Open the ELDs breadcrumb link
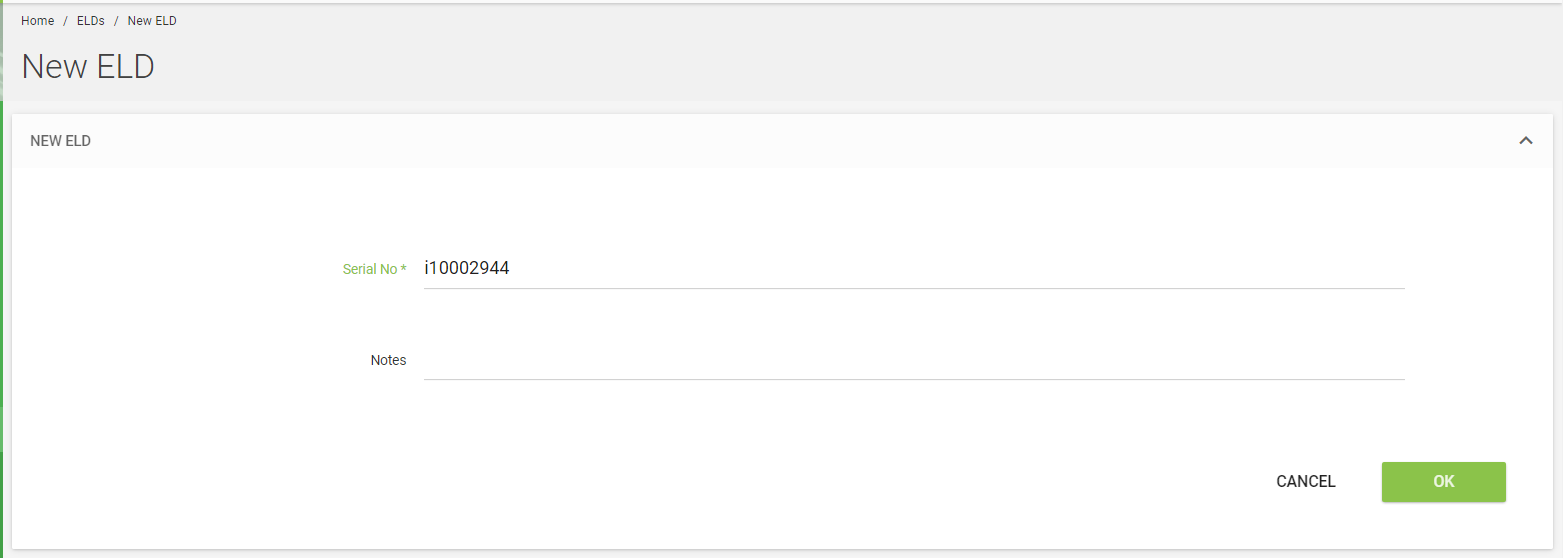Image resolution: width=1563 pixels, height=558 pixels. (91, 21)
